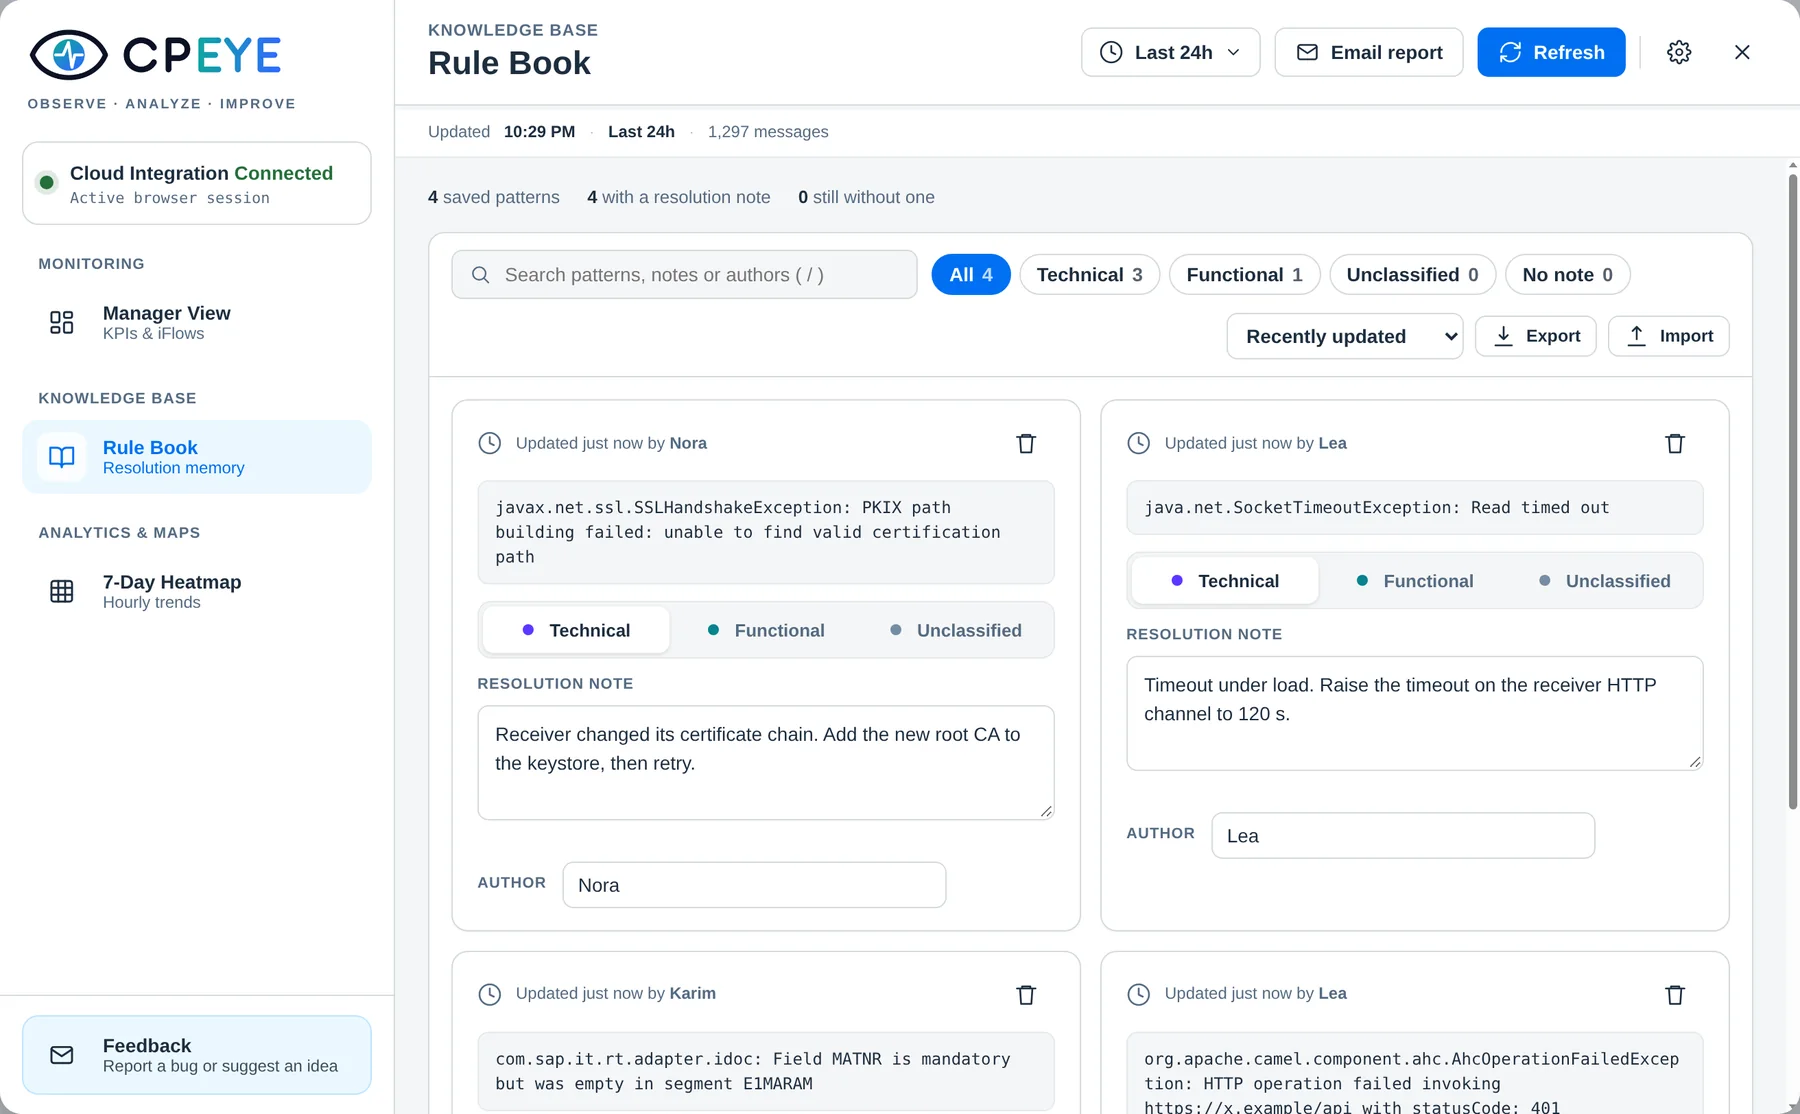Viewport: 1800px width, 1114px height.
Task: Click the 7-Day Heatmap grid icon
Action: (62, 591)
